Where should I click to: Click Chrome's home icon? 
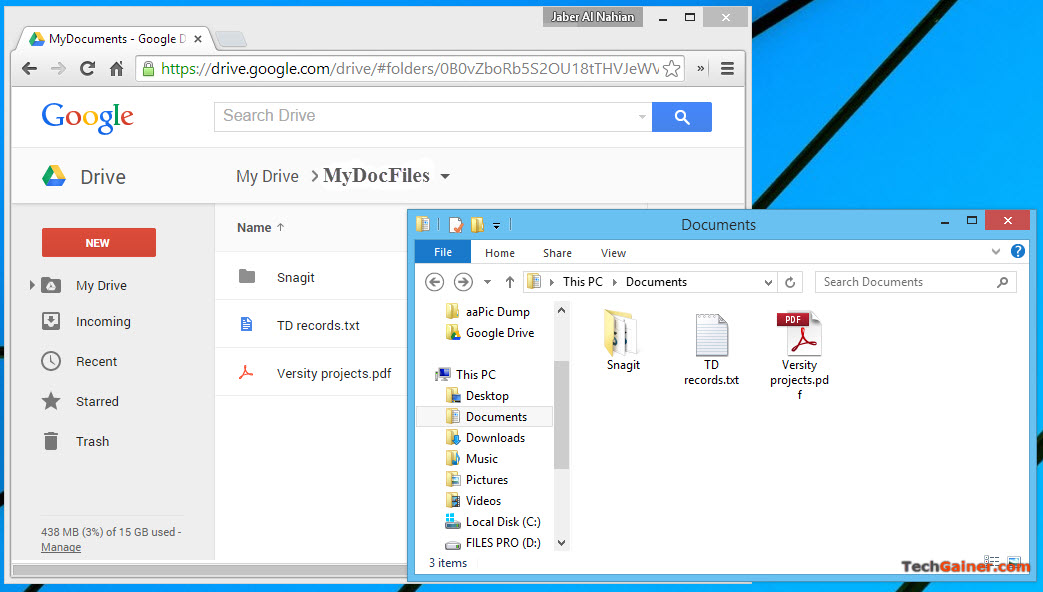(114, 70)
